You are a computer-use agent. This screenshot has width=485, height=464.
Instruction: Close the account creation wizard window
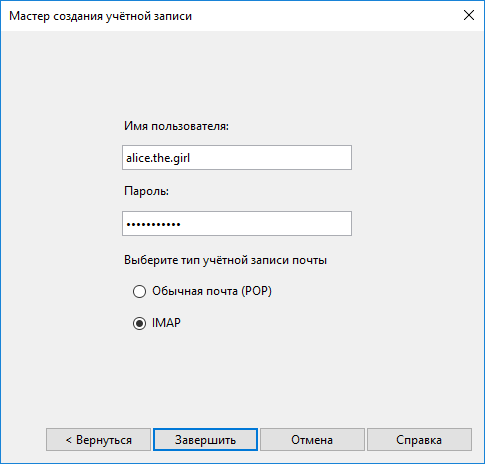tap(469, 15)
